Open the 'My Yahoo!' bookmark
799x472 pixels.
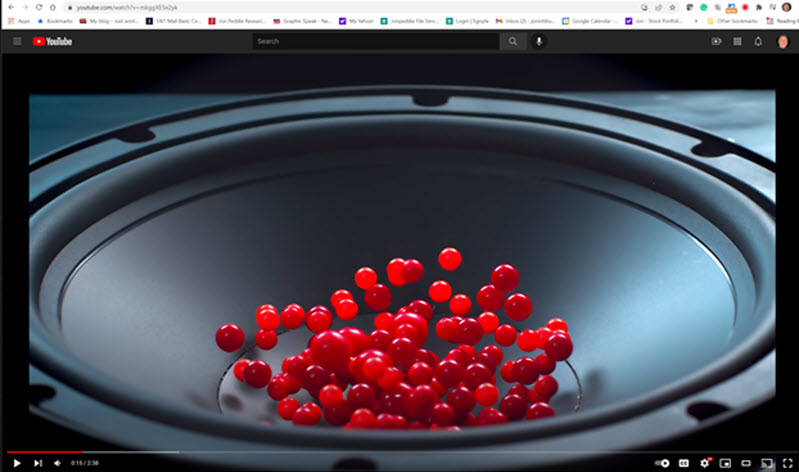pyautogui.click(x=356, y=21)
